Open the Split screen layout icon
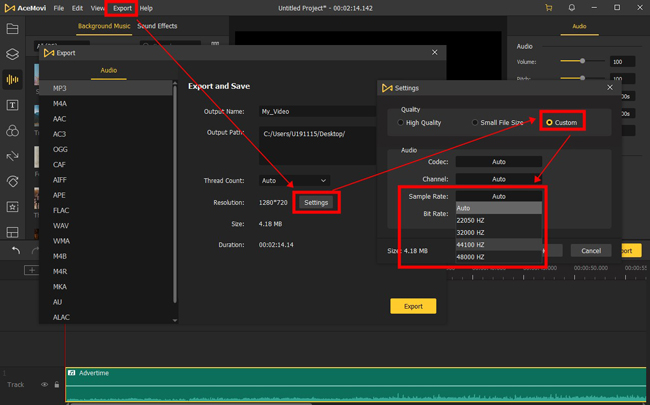Image resolution: width=650 pixels, height=405 pixels. tap(12, 232)
